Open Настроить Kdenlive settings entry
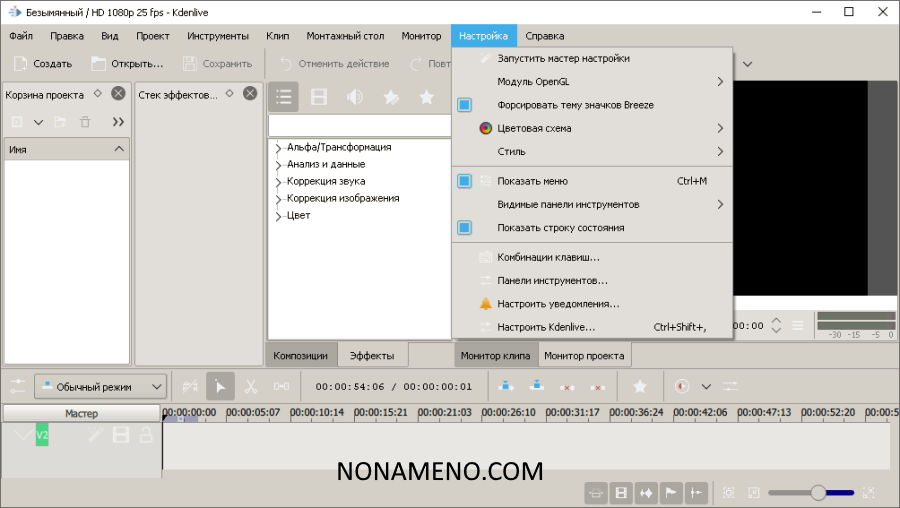The width and height of the screenshot is (900, 508). pos(545,327)
